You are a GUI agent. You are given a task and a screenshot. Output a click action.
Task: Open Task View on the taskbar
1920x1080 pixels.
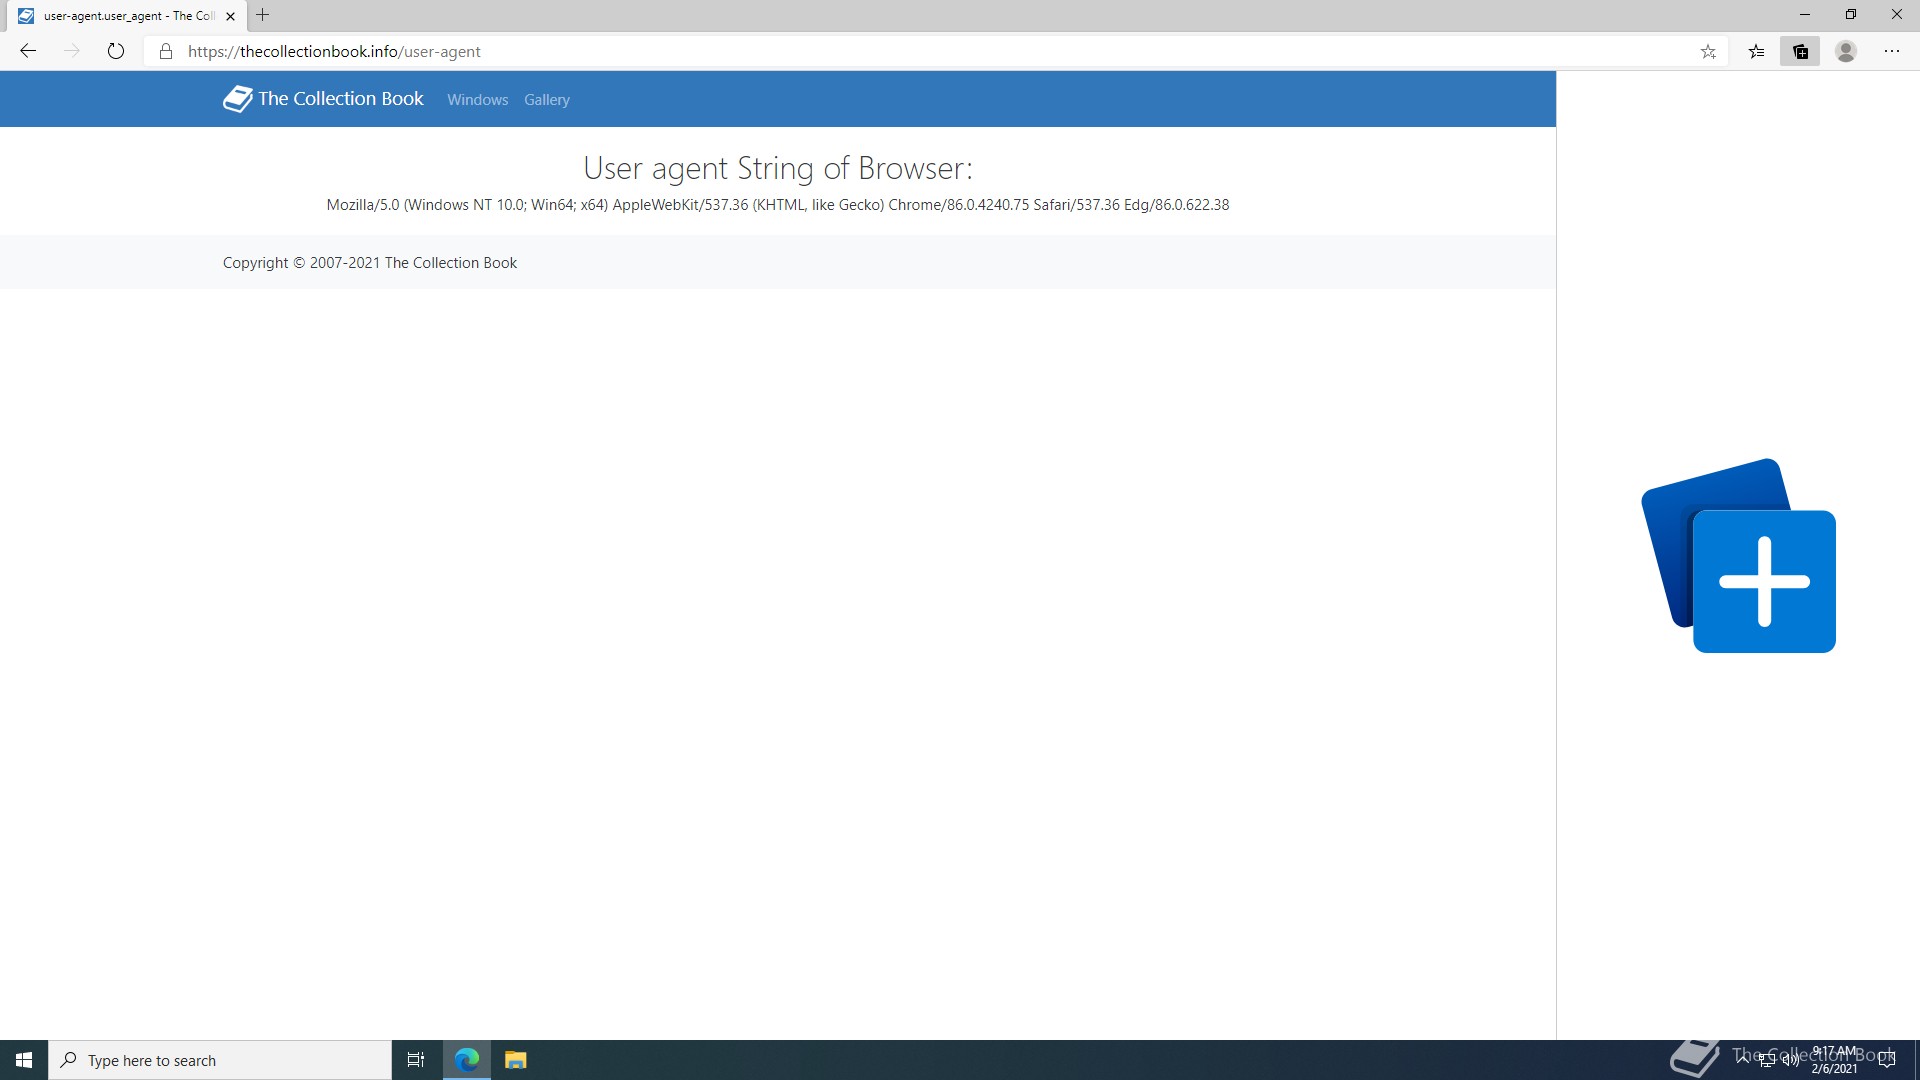pyautogui.click(x=416, y=1060)
